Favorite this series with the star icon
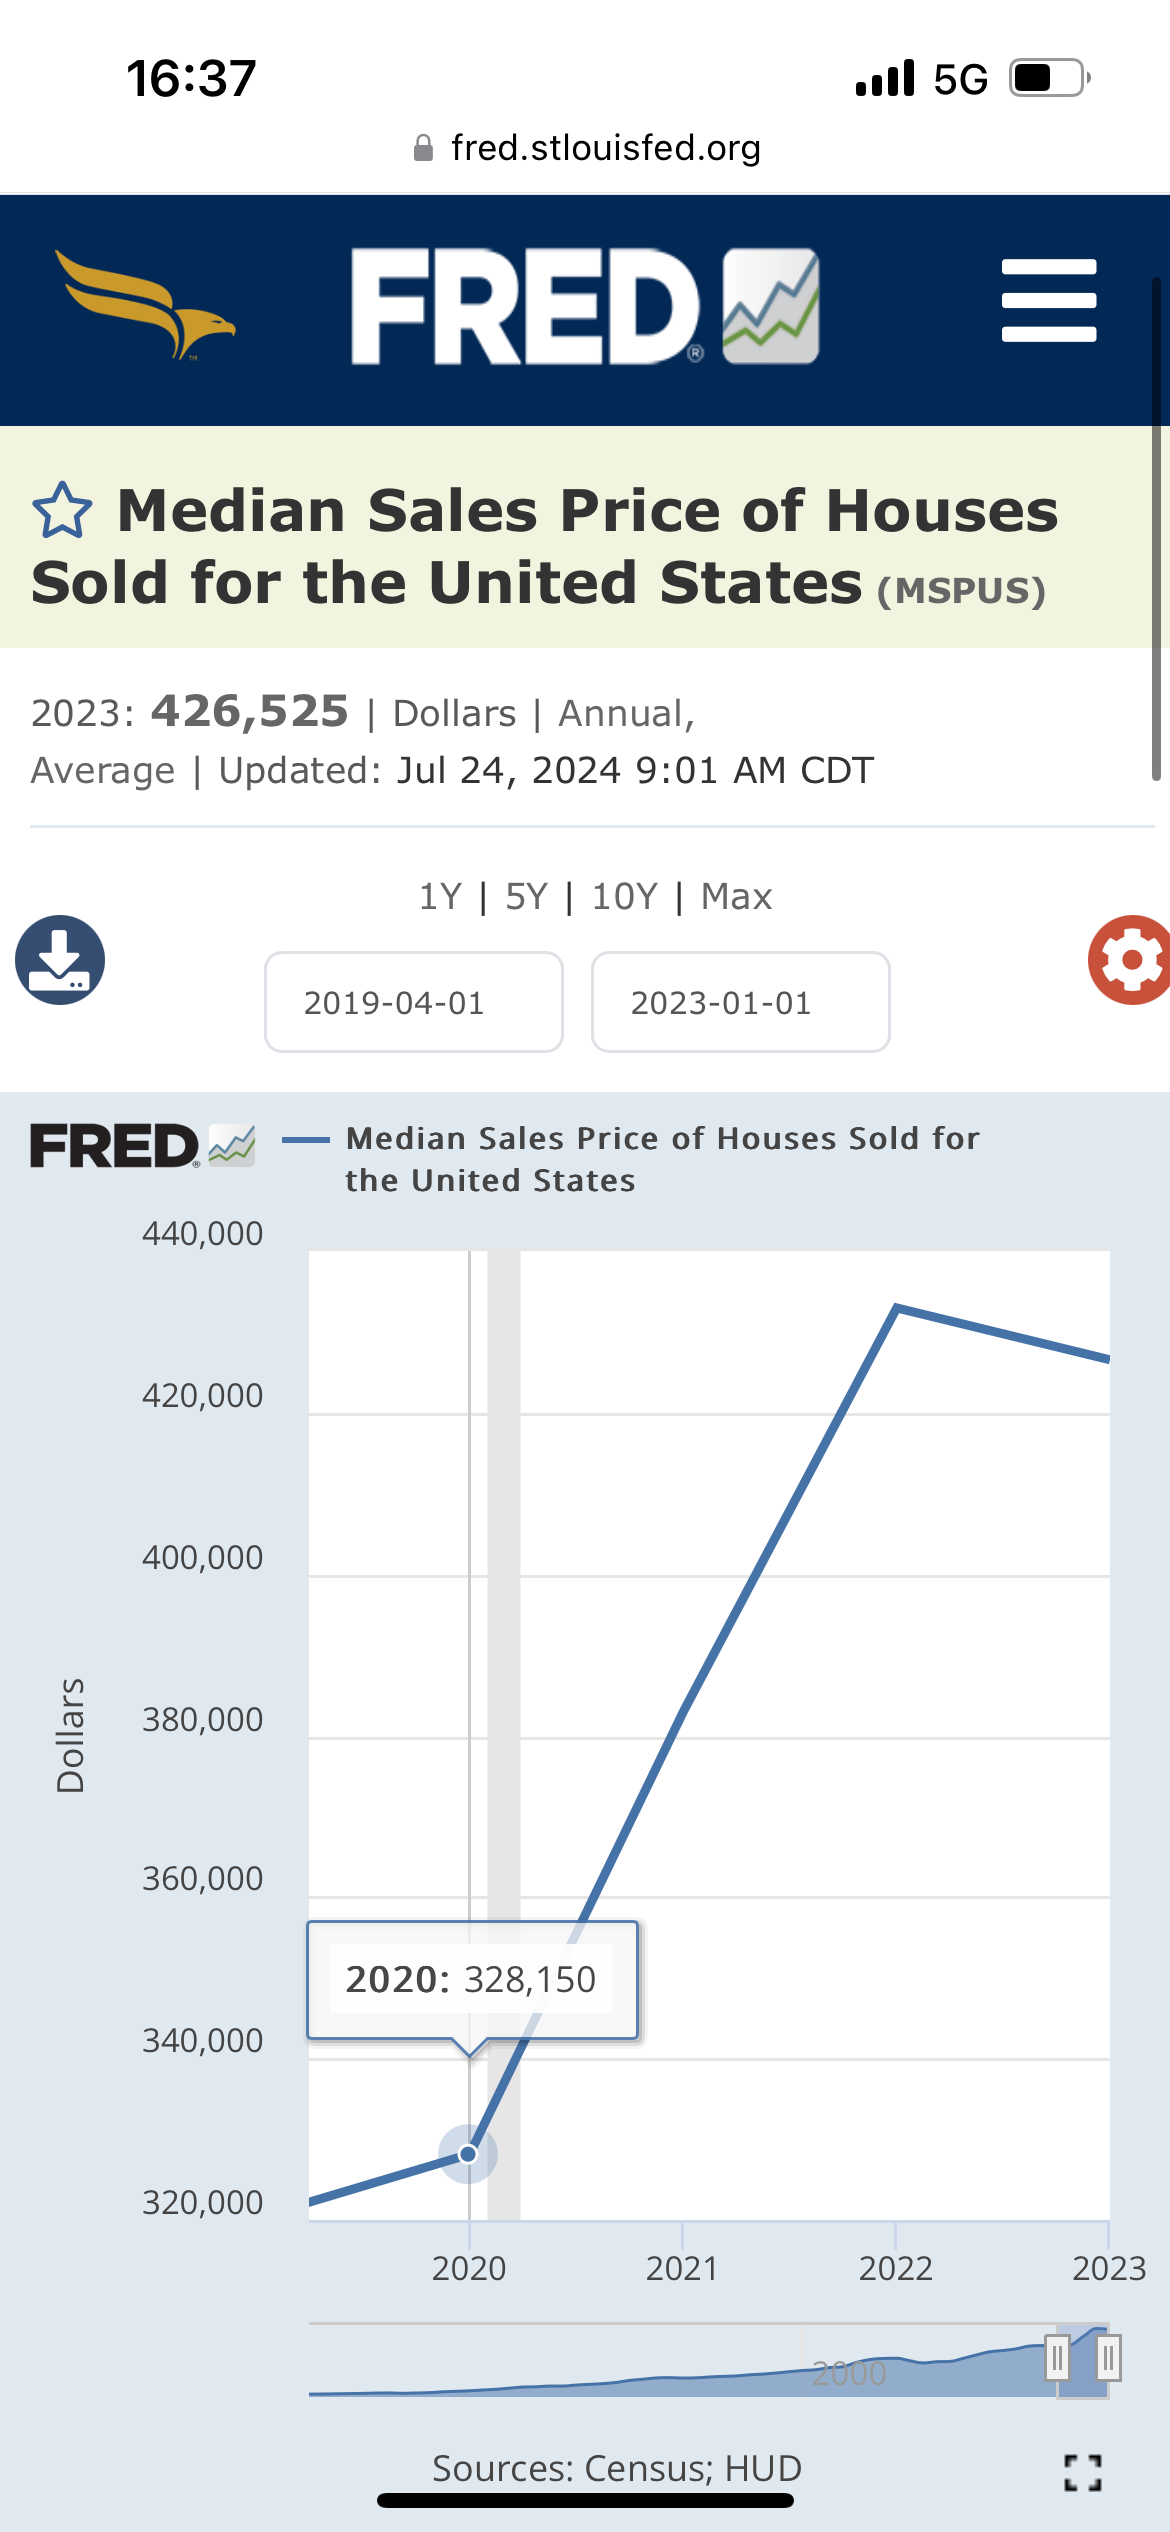 click(x=62, y=511)
